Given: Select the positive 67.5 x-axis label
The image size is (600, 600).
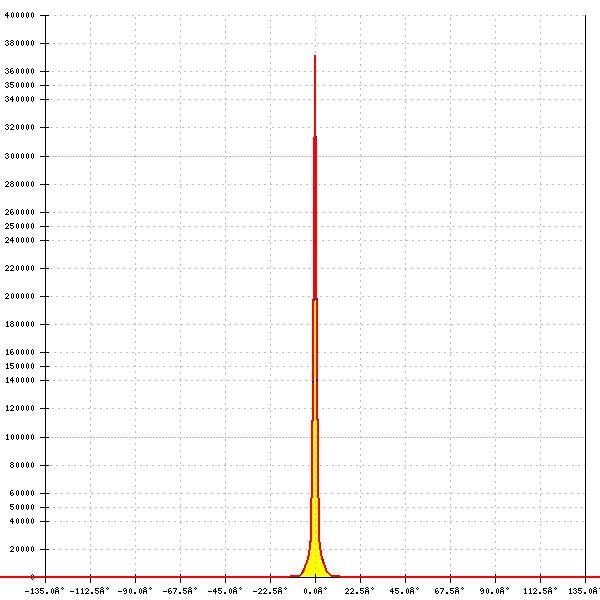Looking at the screenshot, I should click(x=450, y=591).
